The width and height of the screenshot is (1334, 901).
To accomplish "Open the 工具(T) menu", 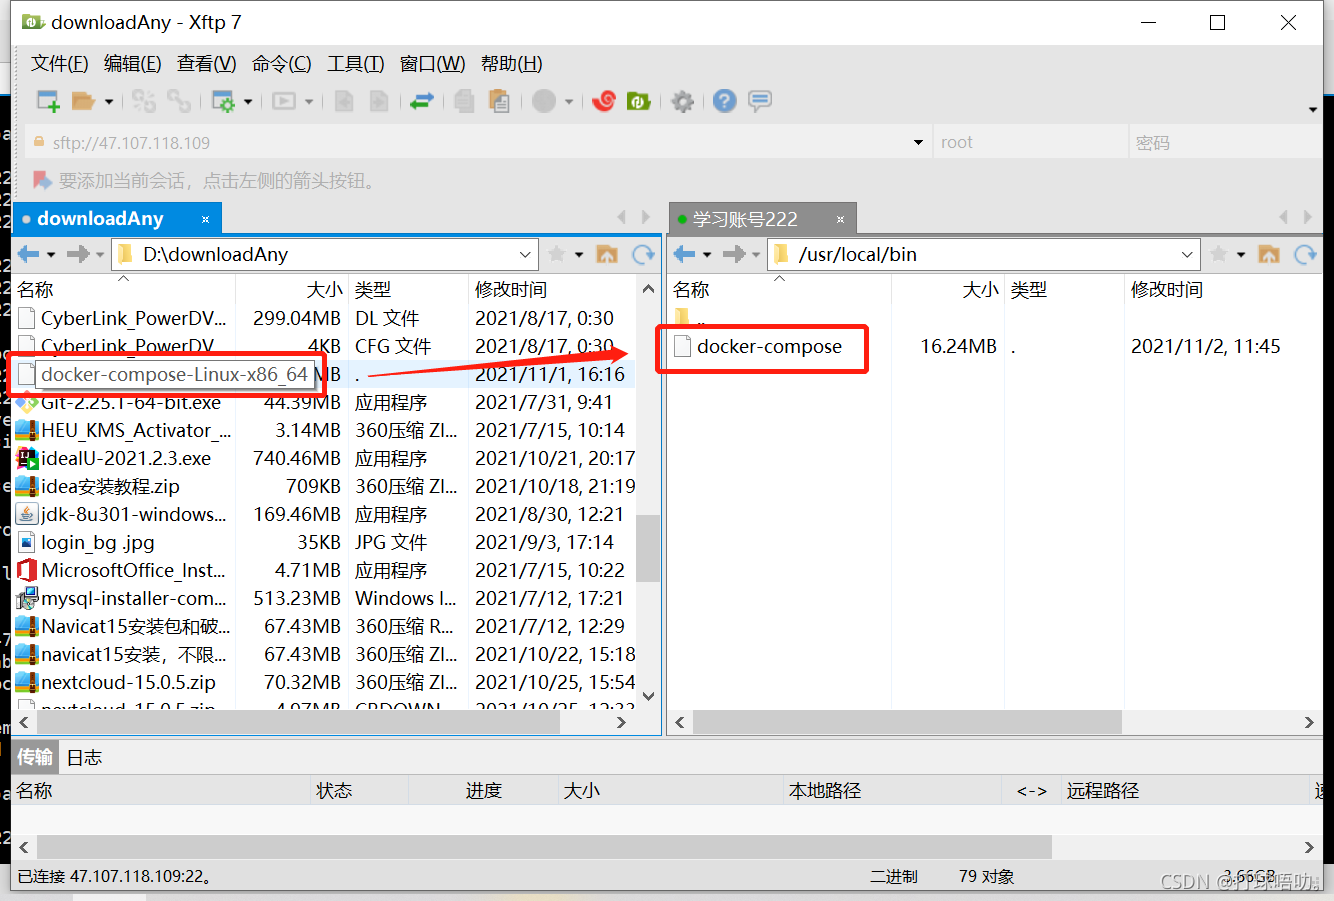I will coord(356,64).
